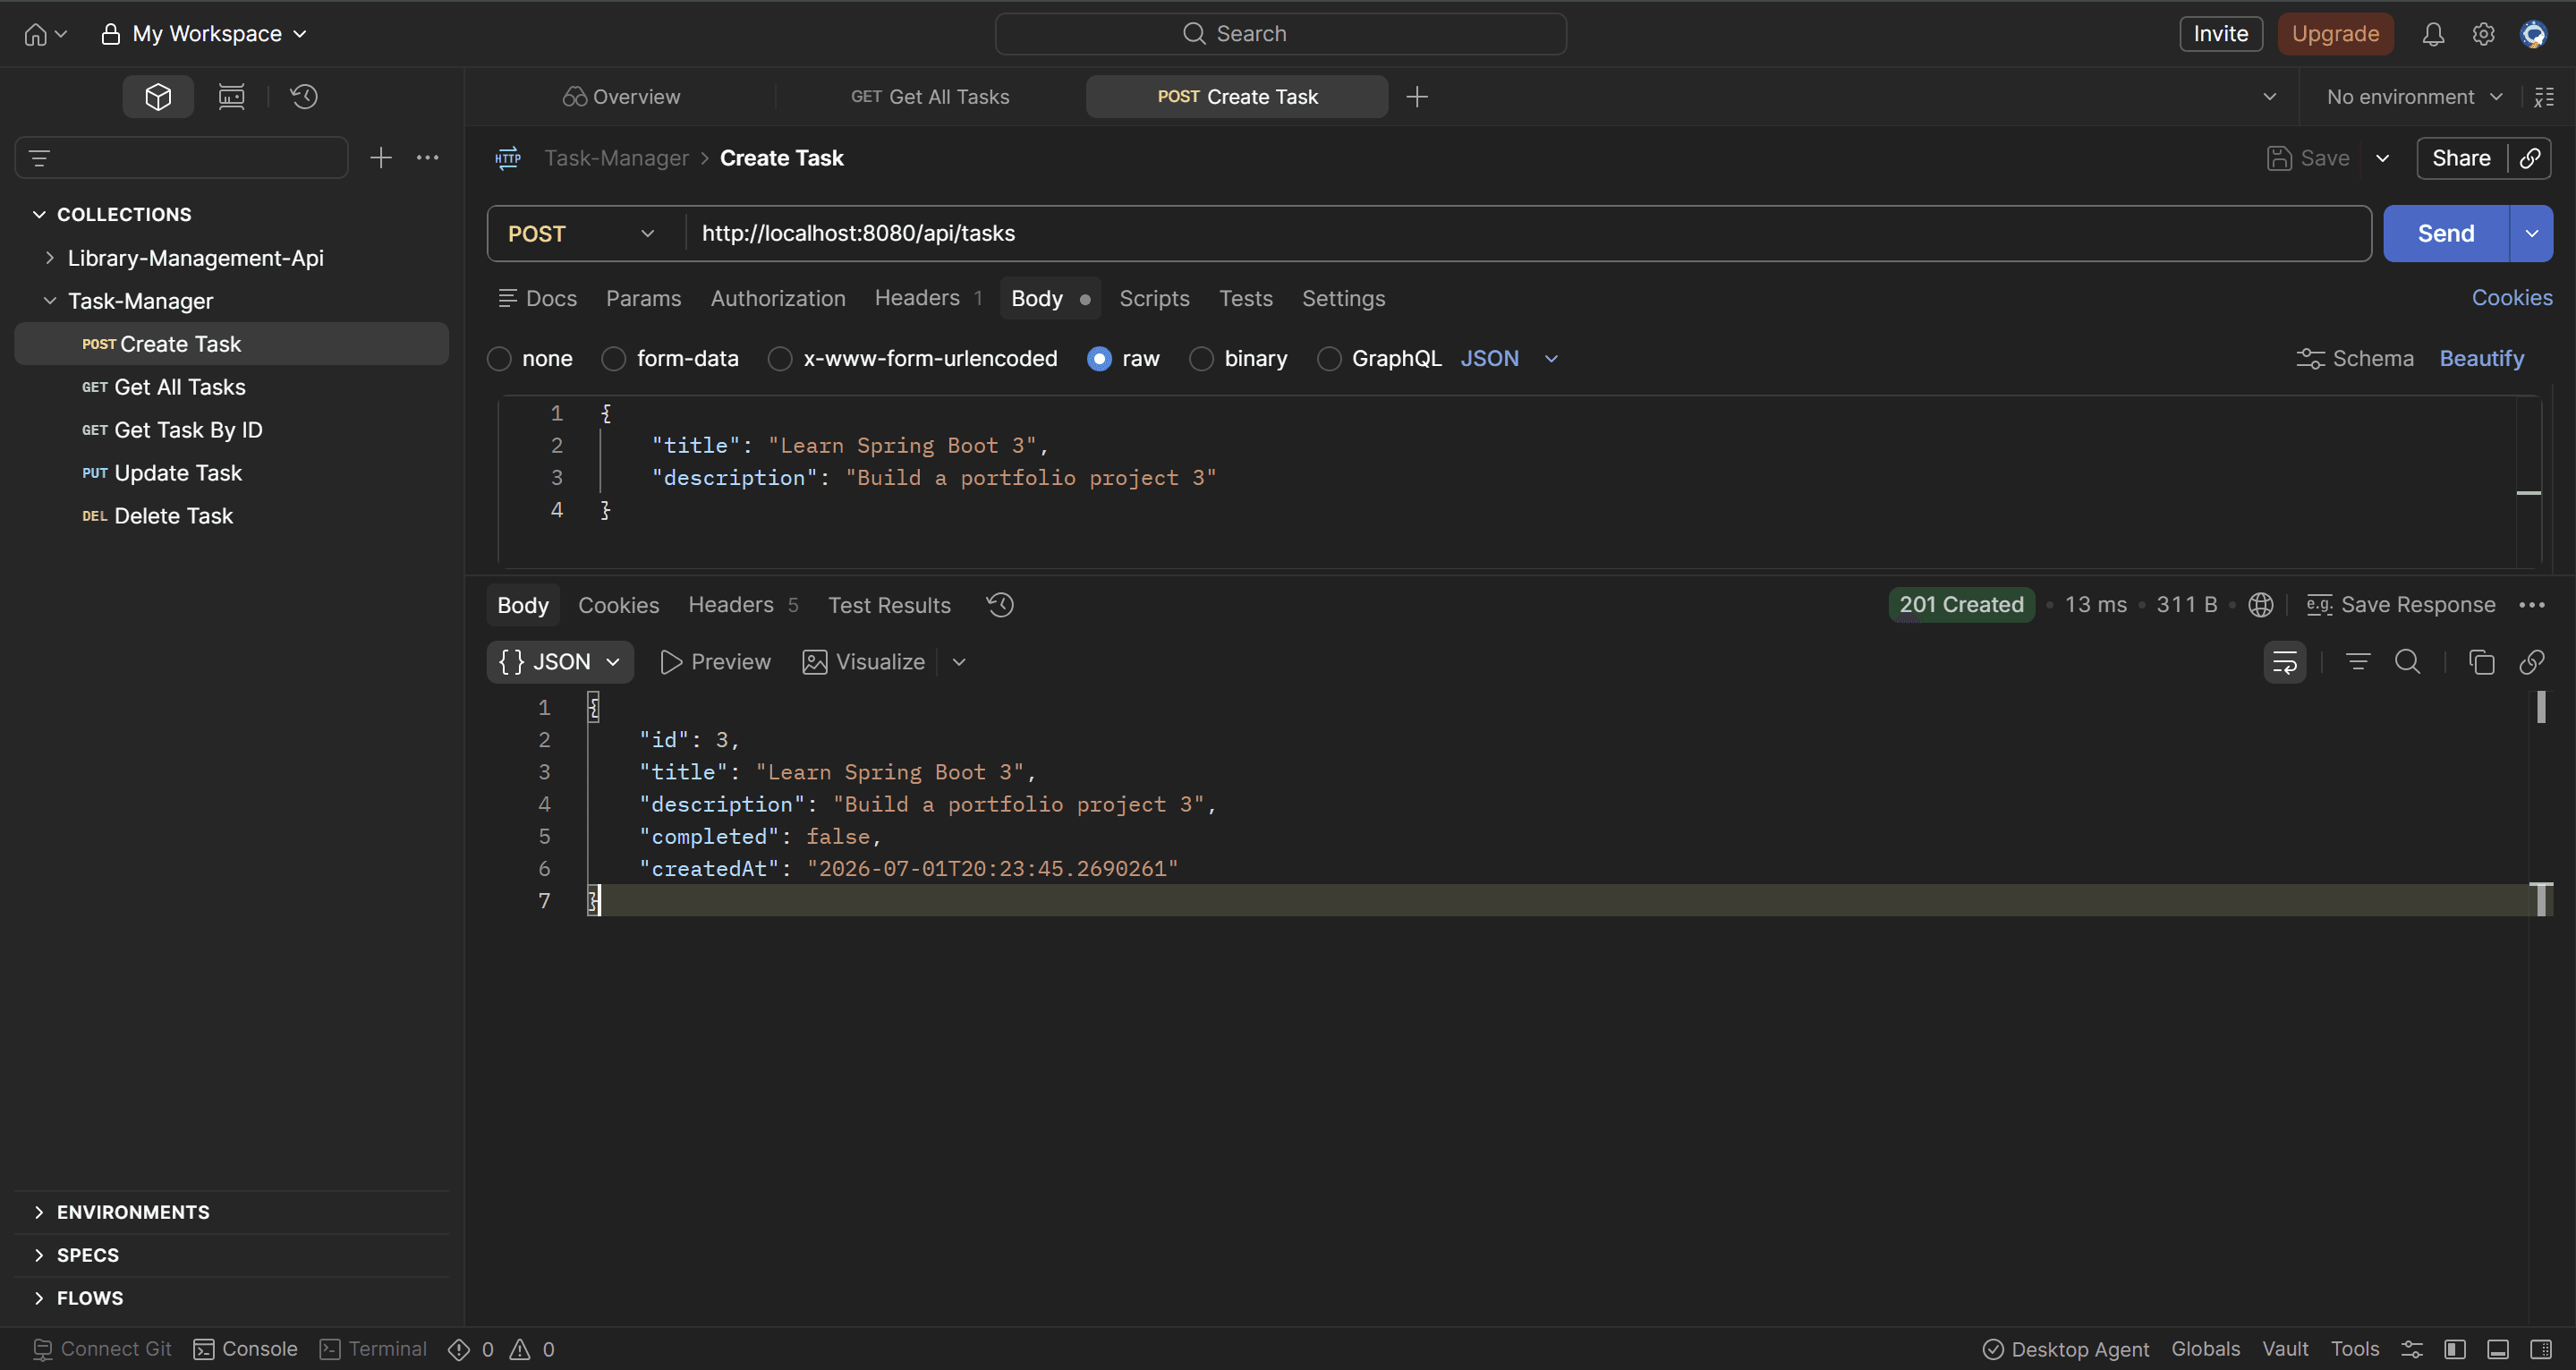Open the request Params tab
This screenshot has height=1370, width=2576.
point(643,298)
